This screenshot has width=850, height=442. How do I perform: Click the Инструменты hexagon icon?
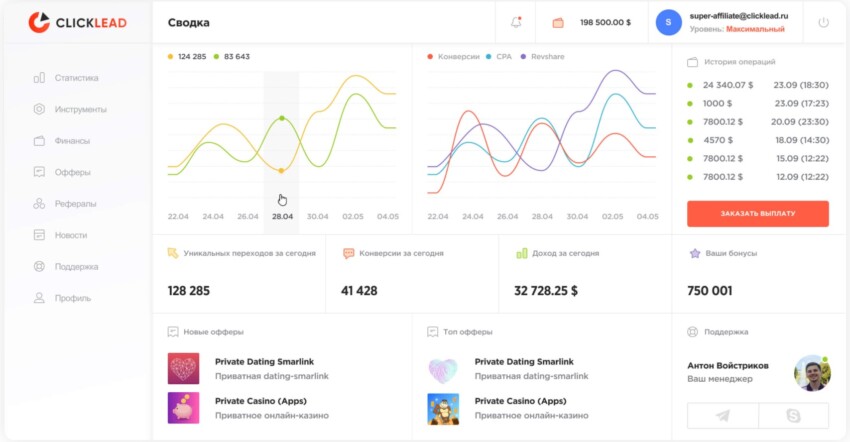coord(39,109)
